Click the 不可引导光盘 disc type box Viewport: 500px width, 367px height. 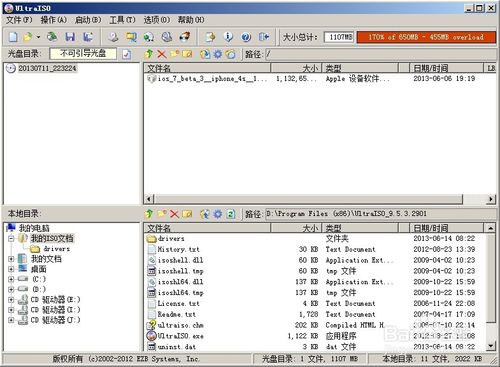pyautogui.click(x=83, y=54)
